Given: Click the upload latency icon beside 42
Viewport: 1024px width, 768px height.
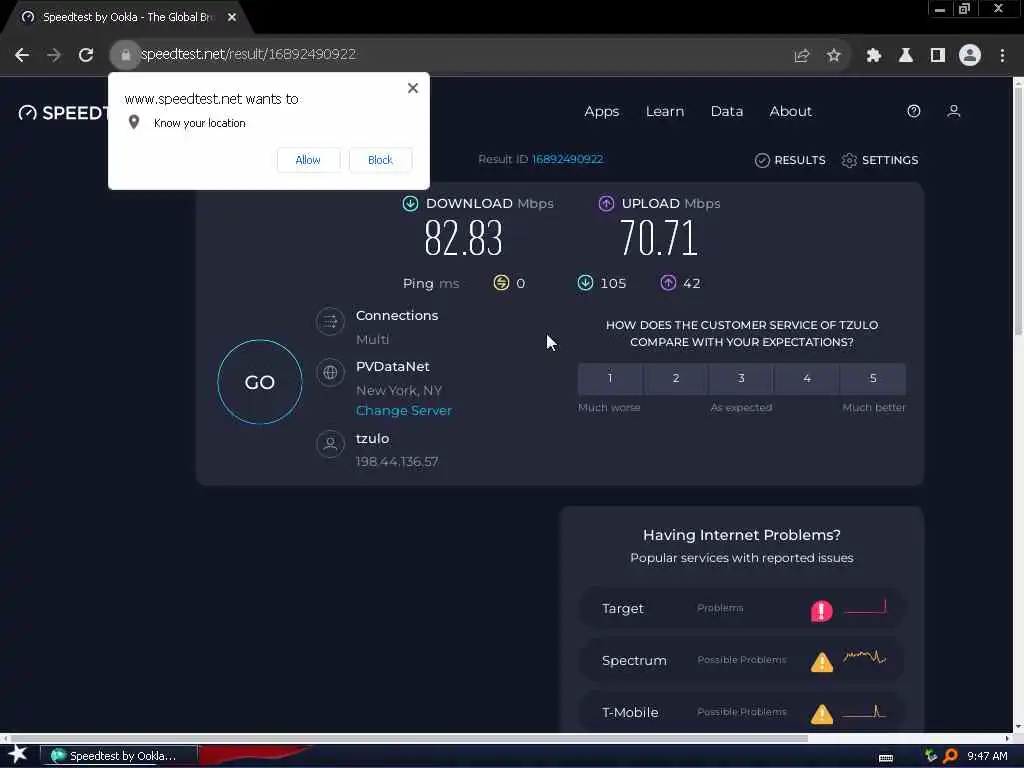Looking at the screenshot, I should pos(667,283).
